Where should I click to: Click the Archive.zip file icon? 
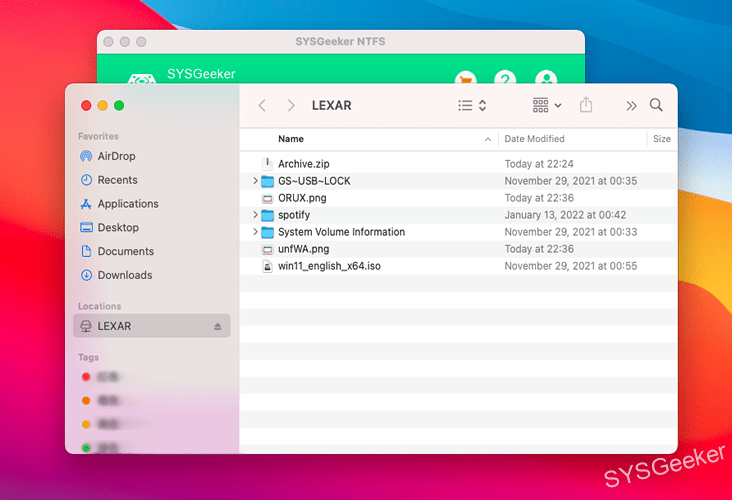(x=267, y=164)
